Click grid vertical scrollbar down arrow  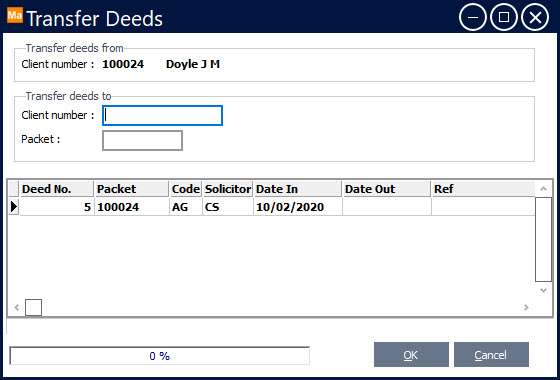[543, 290]
